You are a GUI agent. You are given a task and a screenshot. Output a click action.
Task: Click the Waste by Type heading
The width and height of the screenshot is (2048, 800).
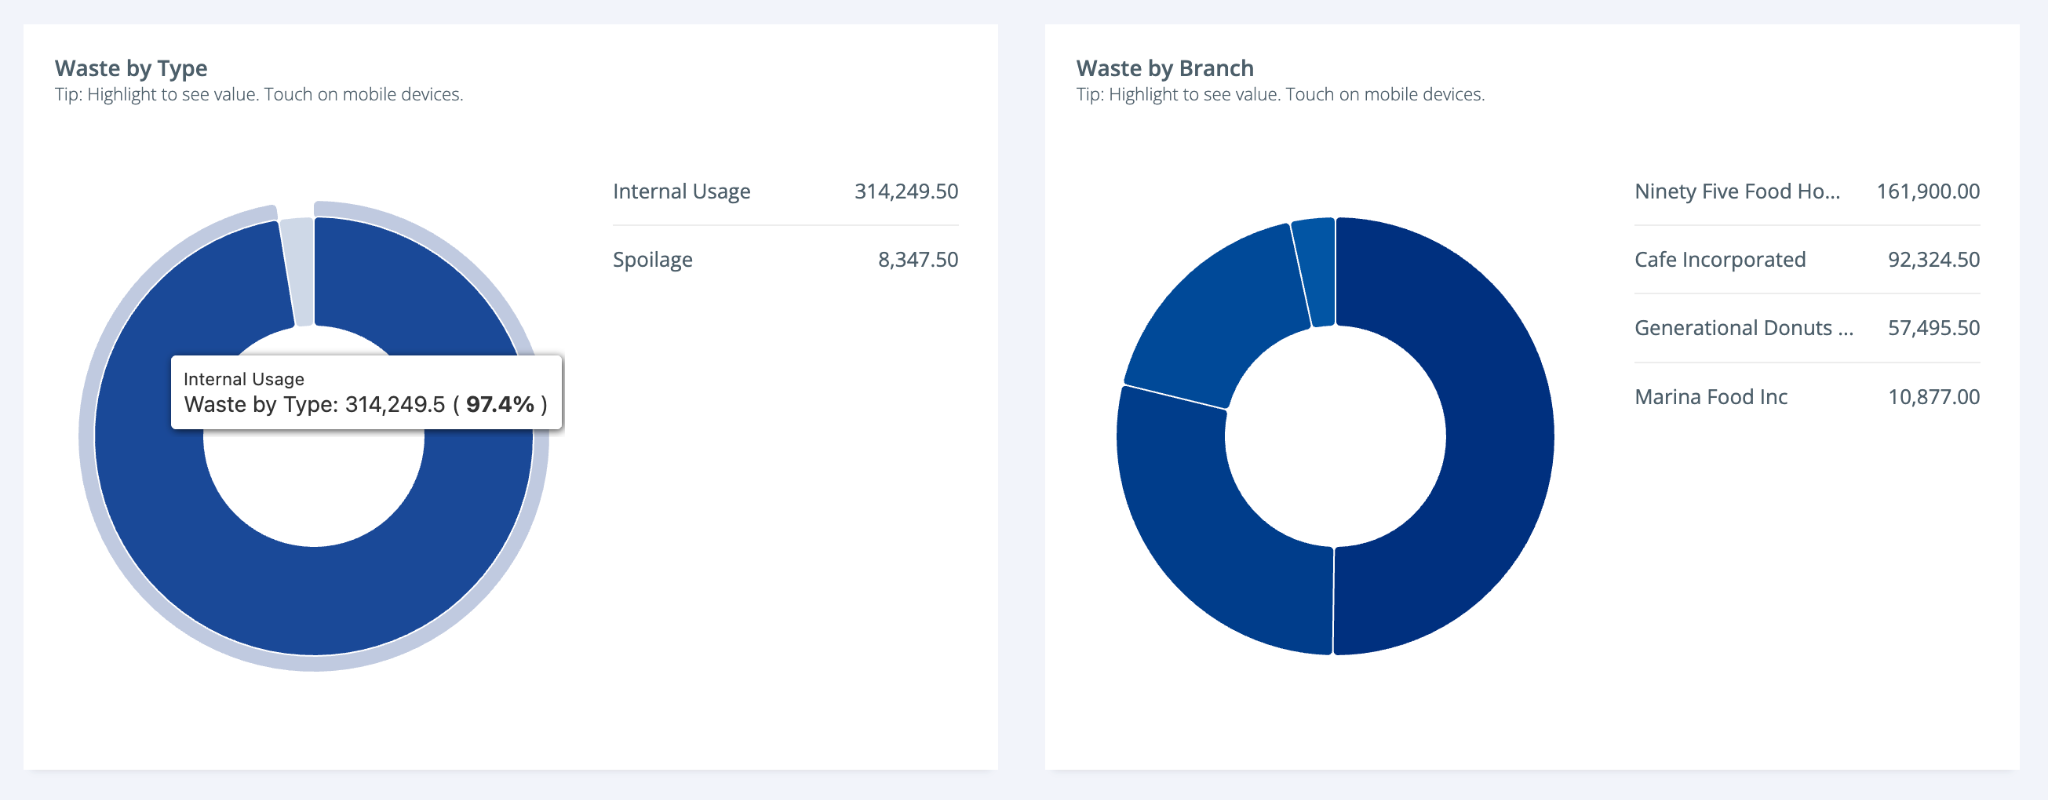click(131, 68)
